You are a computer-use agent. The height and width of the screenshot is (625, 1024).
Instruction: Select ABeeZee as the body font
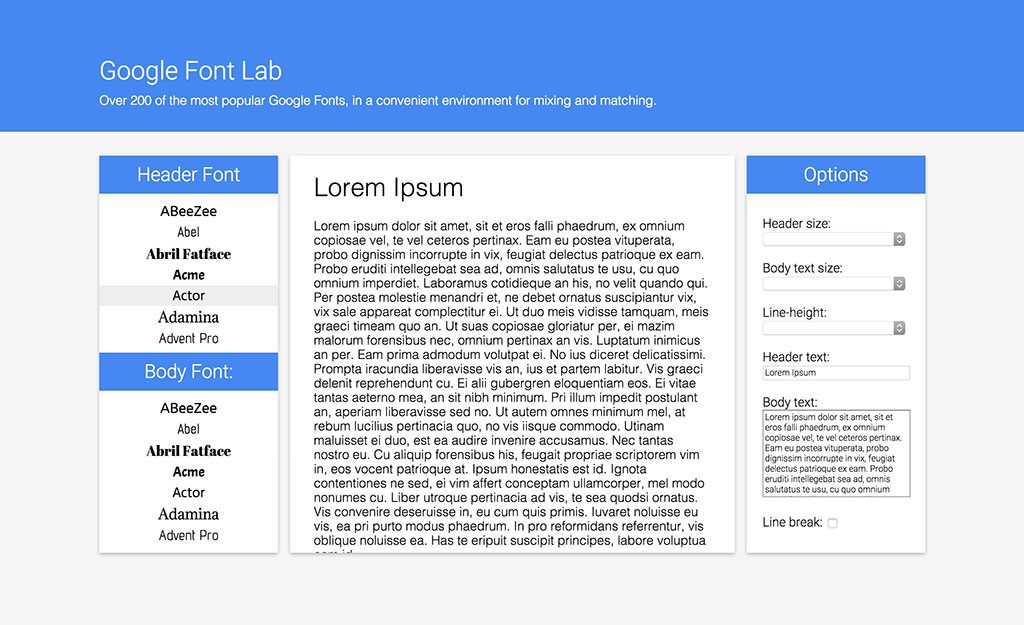[188, 408]
